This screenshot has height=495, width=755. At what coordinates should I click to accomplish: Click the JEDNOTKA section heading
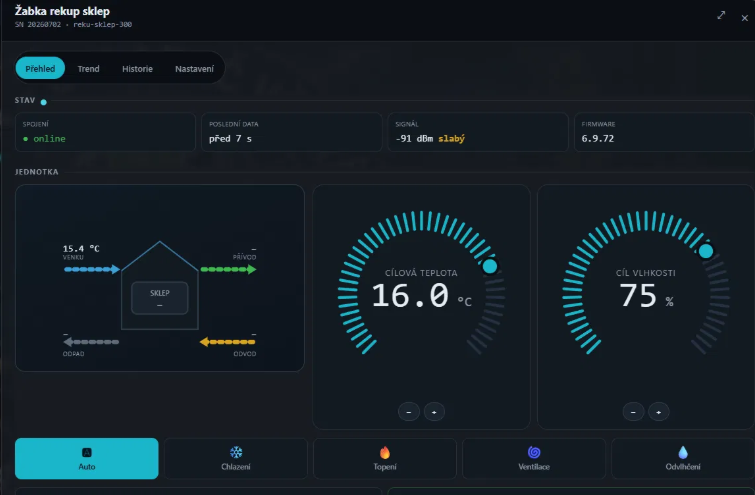click(x=37, y=172)
